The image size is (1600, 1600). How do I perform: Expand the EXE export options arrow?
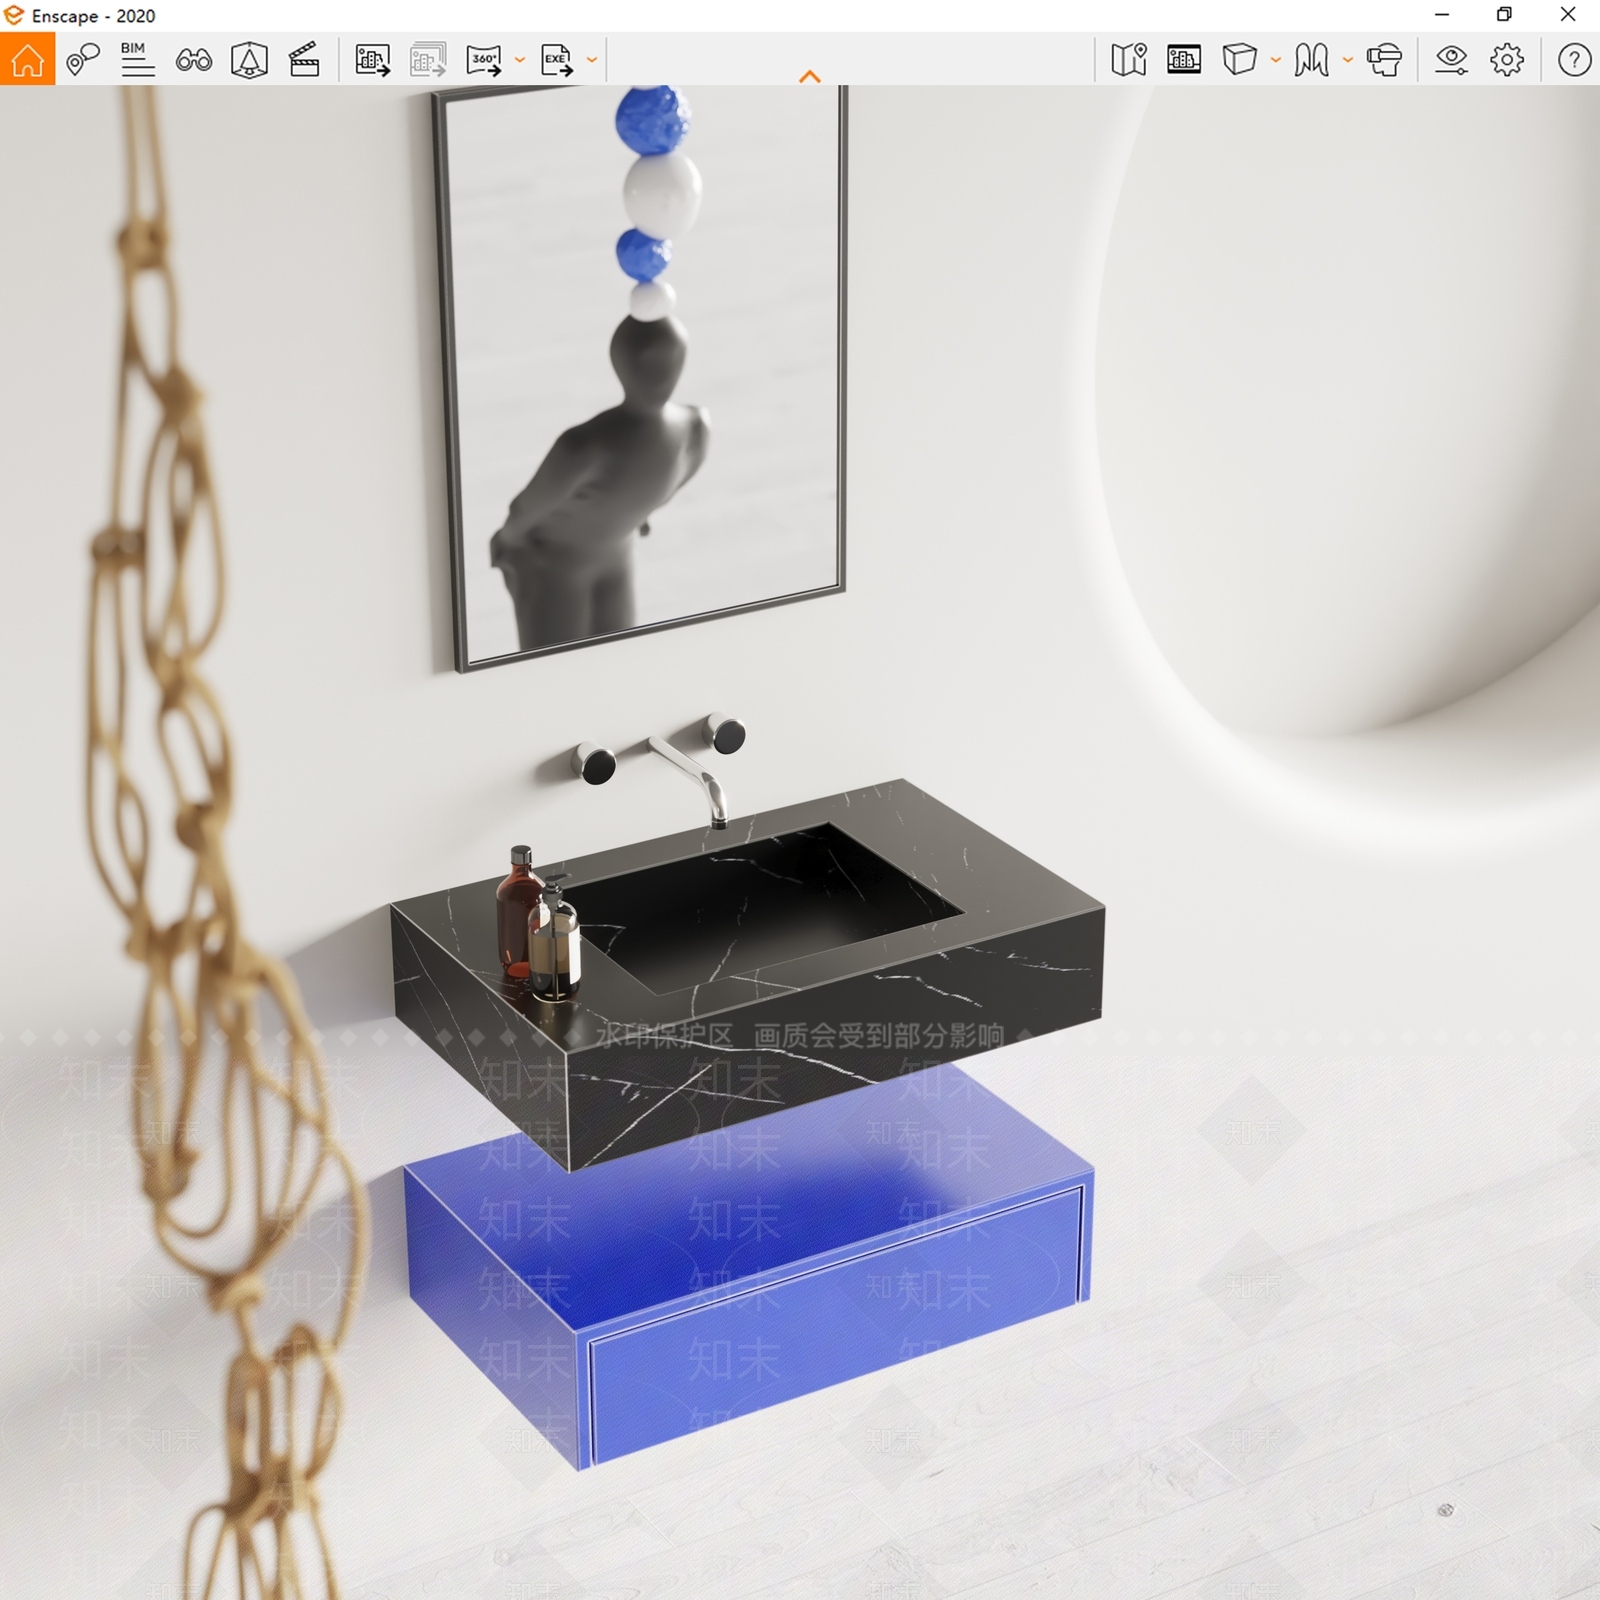(x=592, y=60)
